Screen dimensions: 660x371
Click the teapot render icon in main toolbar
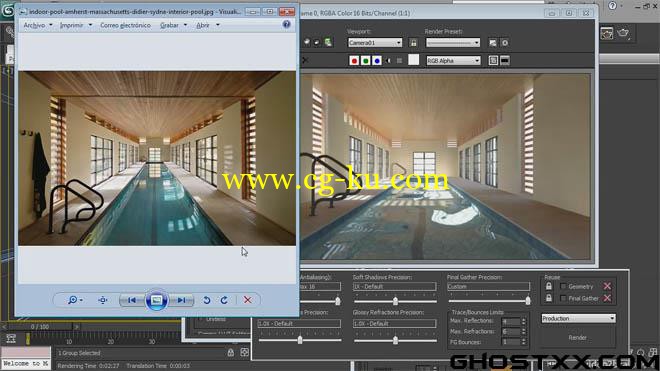(x=623, y=33)
